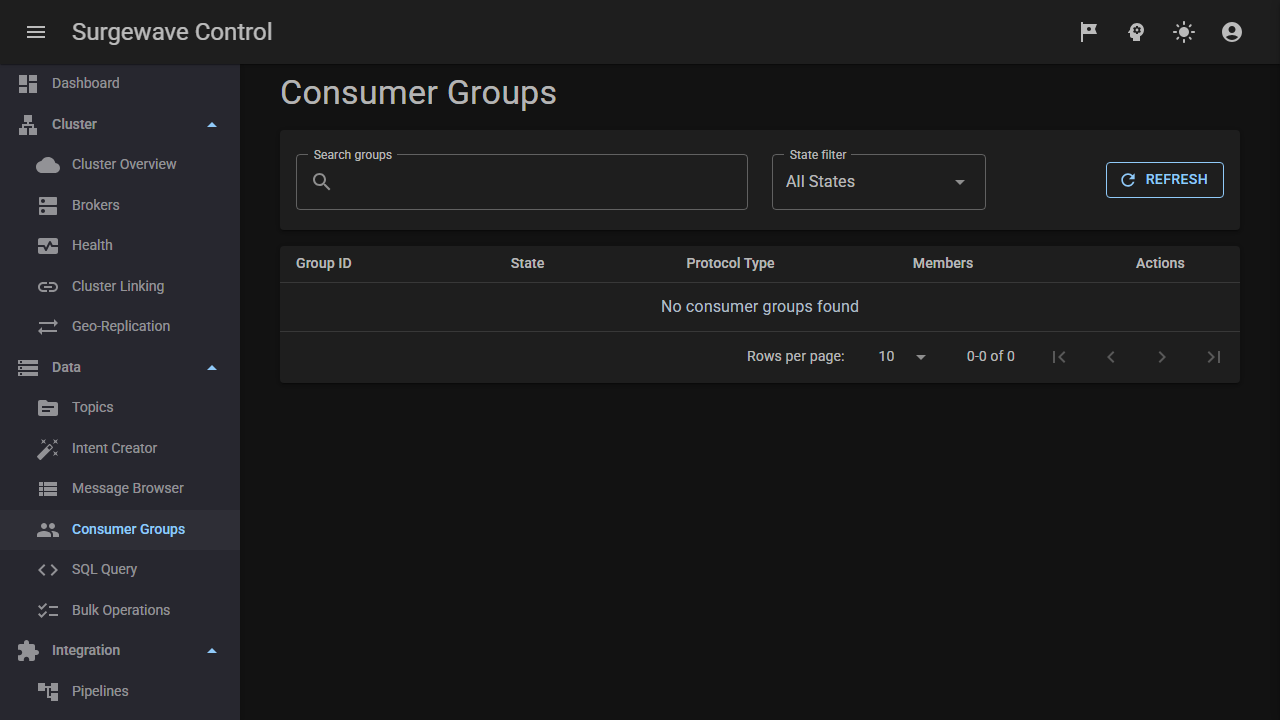
Task: Click the Message Browser list icon
Action: click(x=48, y=489)
